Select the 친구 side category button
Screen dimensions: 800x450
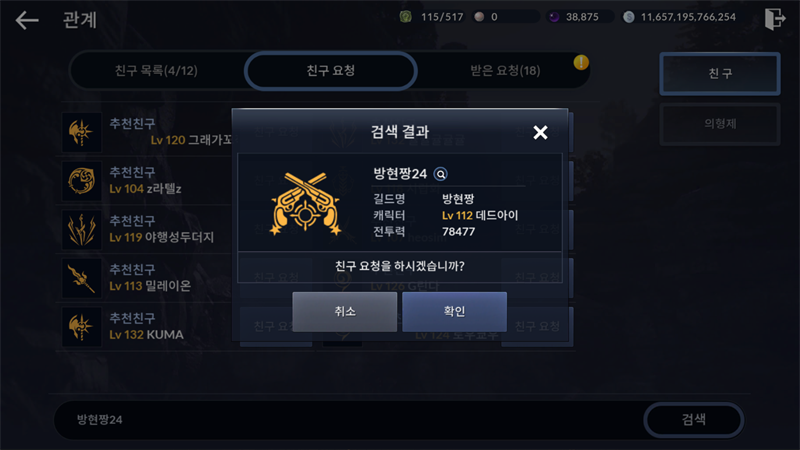click(x=720, y=73)
